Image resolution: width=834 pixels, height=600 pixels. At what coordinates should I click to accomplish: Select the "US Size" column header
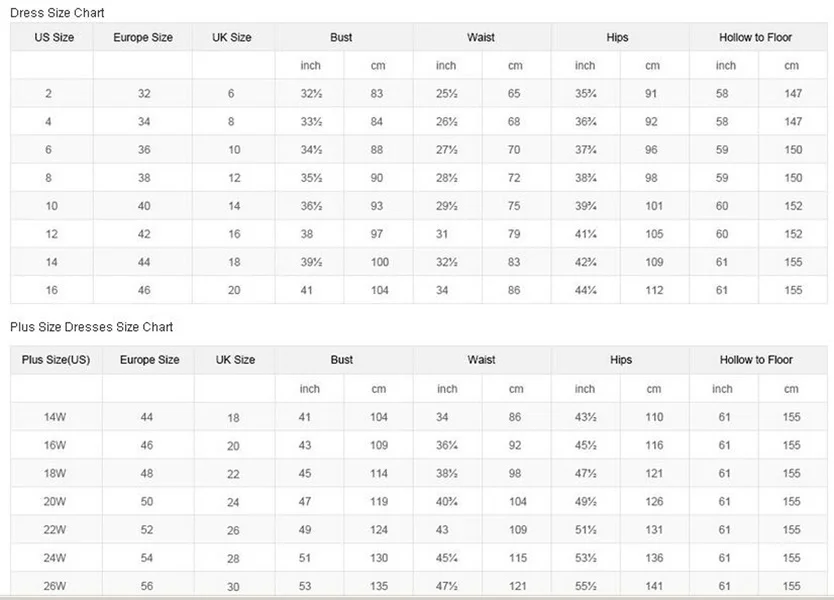pyautogui.click(x=54, y=38)
